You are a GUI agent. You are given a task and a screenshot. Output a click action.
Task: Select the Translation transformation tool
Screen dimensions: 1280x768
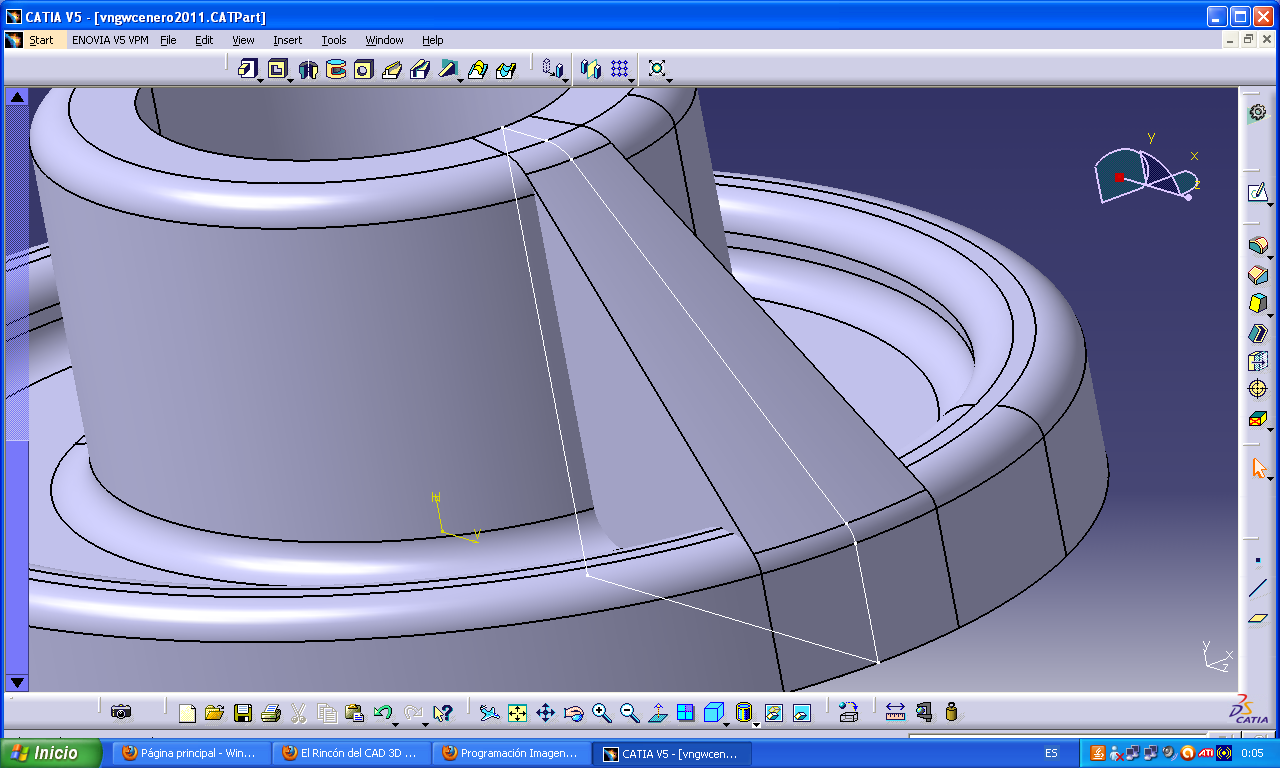(x=551, y=69)
